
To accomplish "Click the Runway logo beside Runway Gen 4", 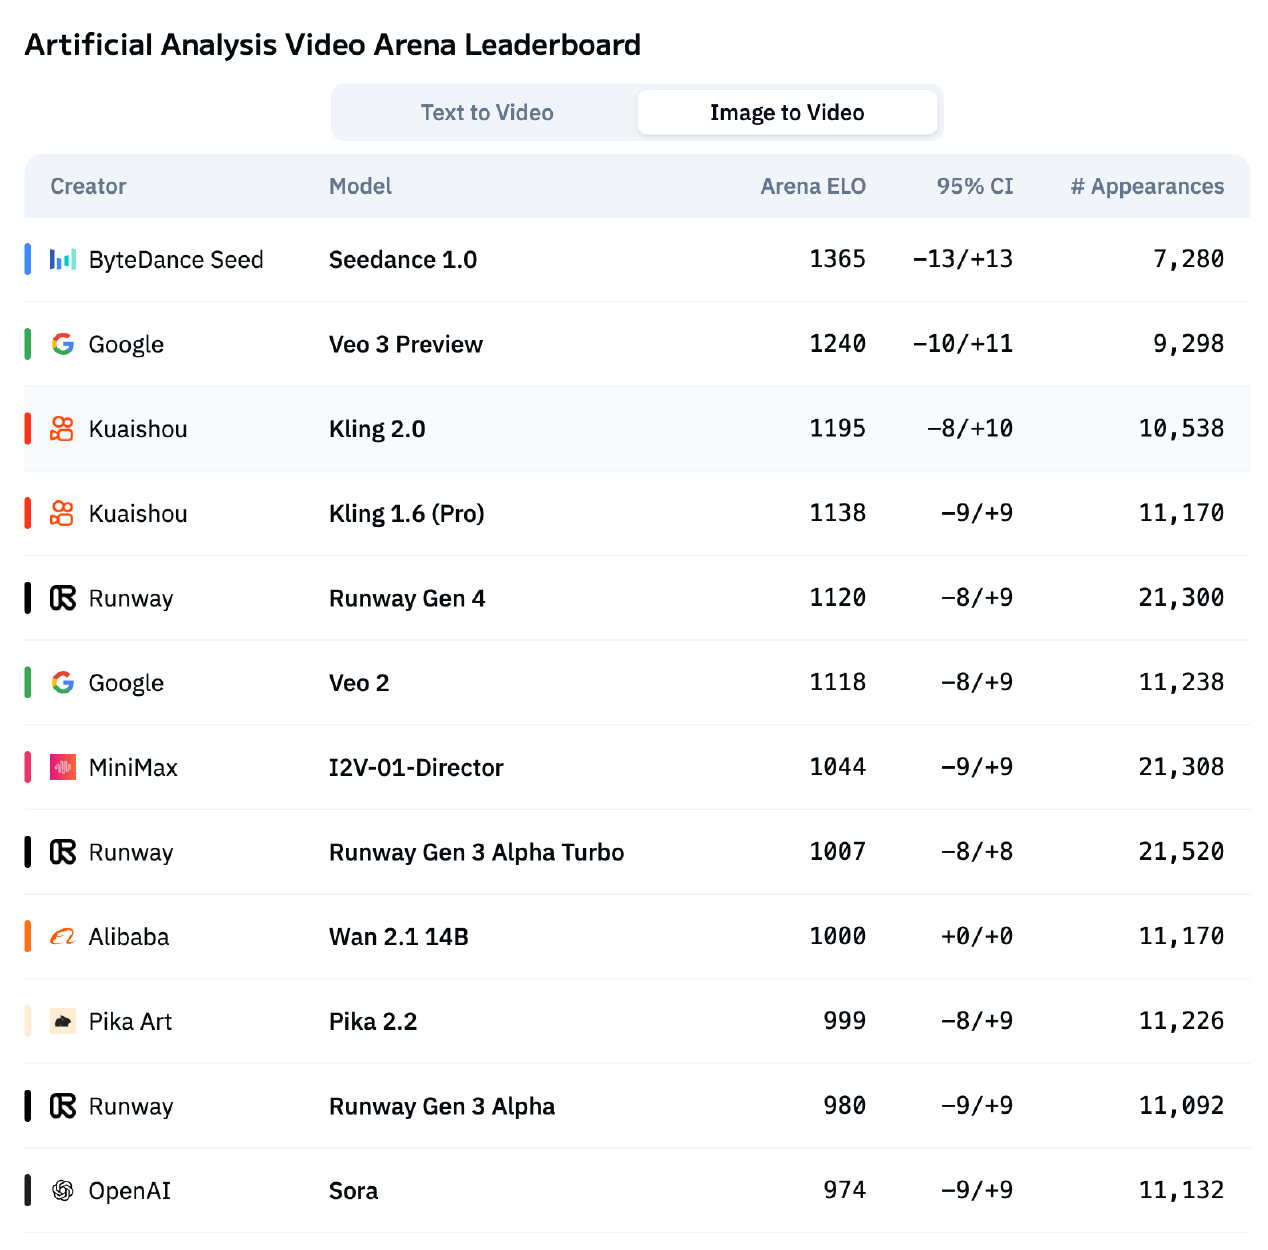I will (63, 598).
